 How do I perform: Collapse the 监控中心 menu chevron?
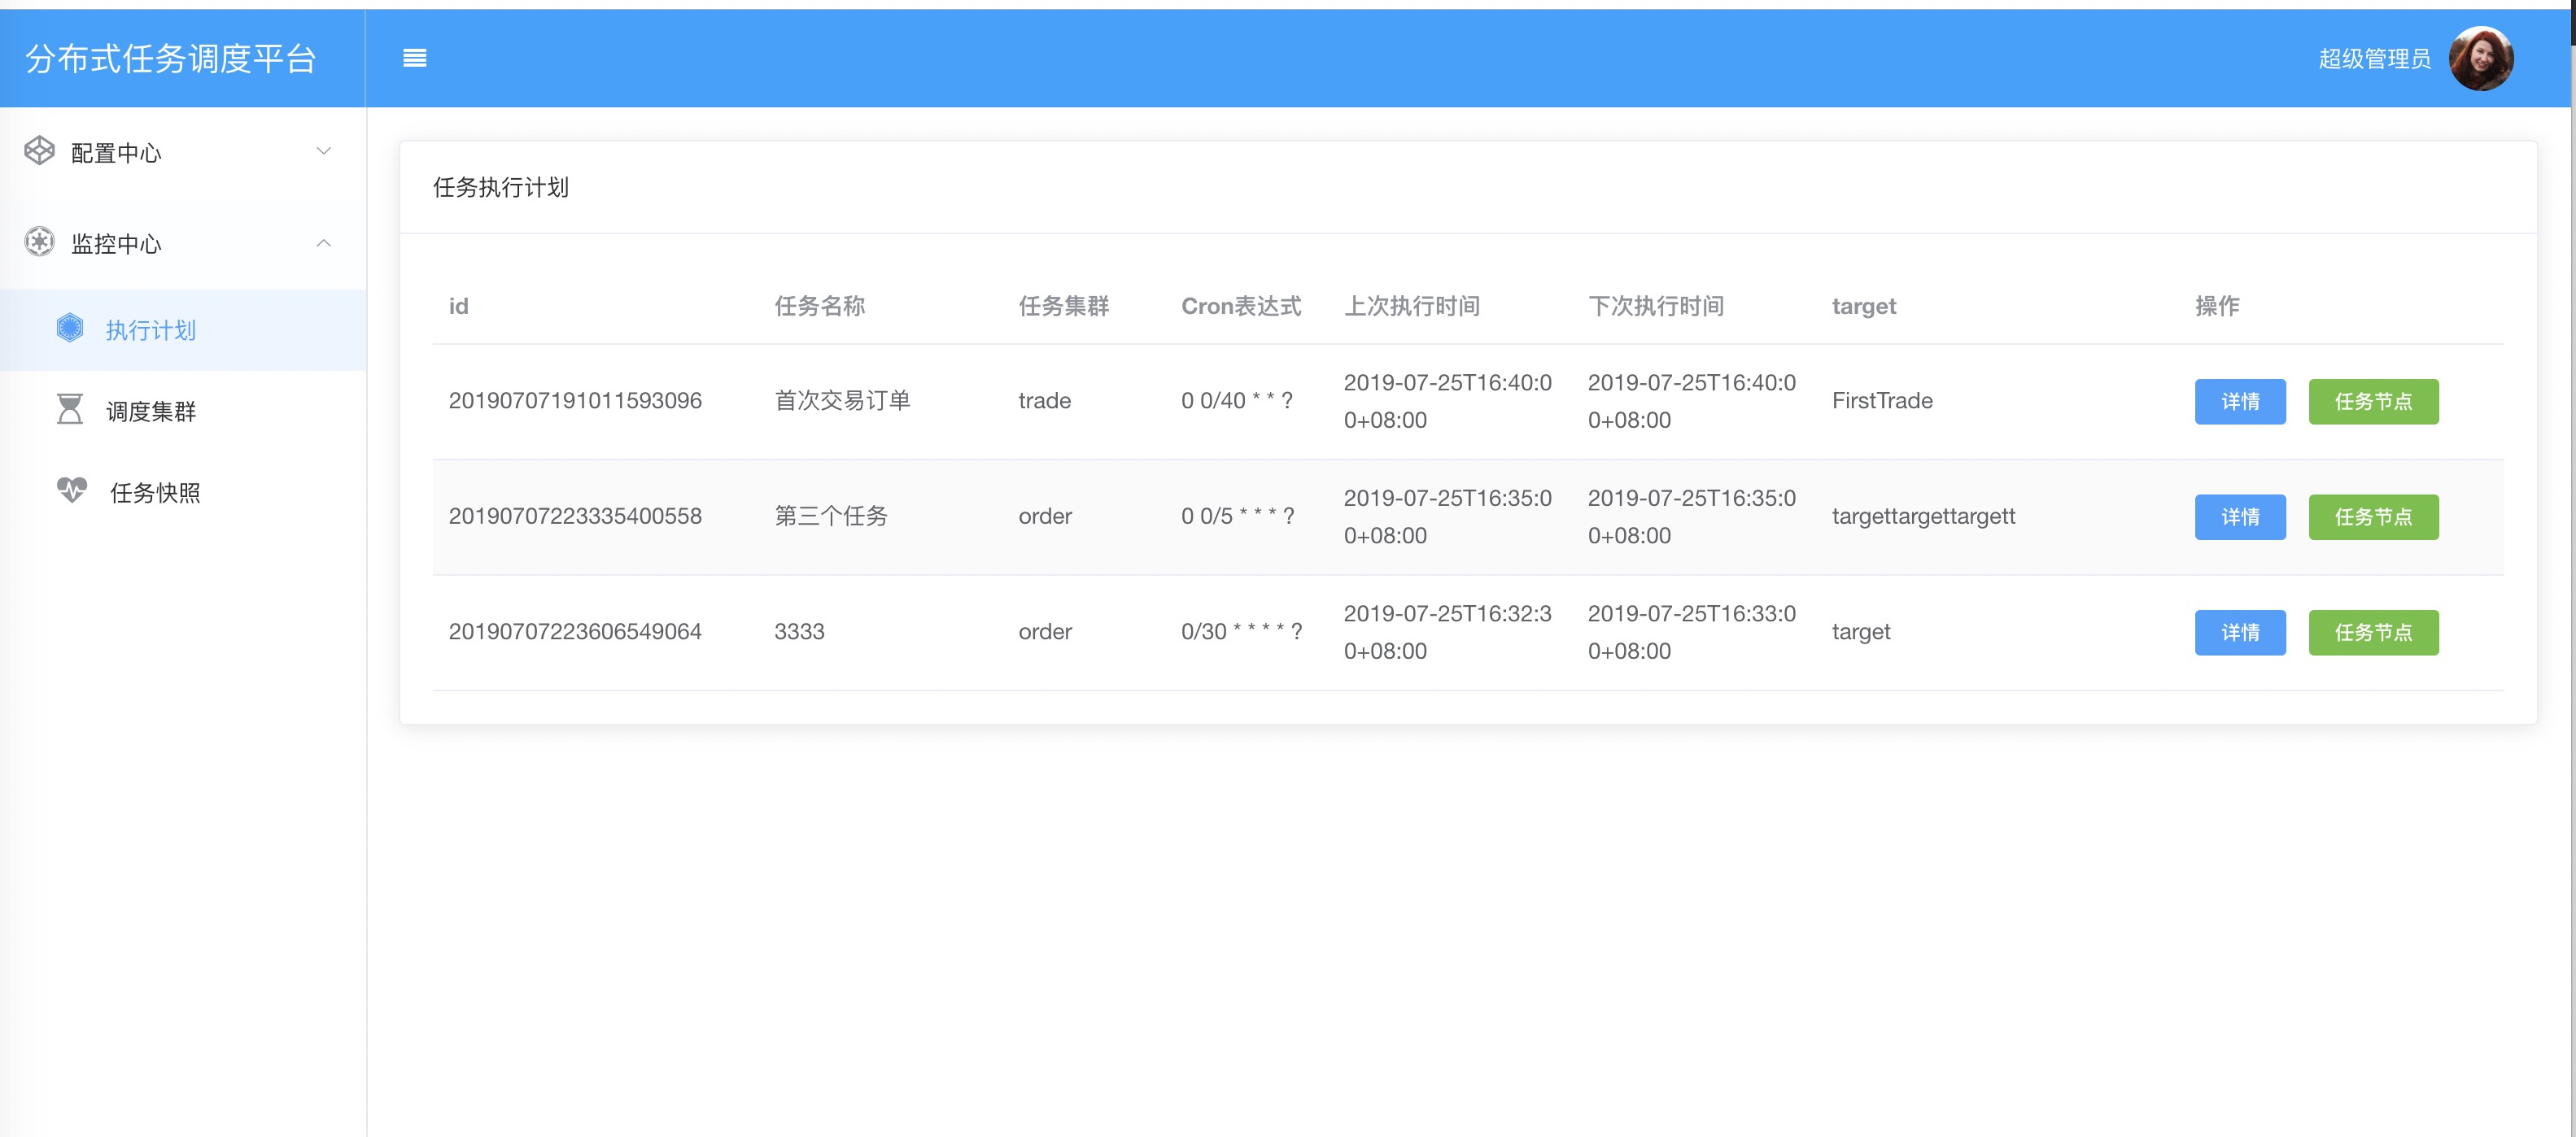coord(323,243)
